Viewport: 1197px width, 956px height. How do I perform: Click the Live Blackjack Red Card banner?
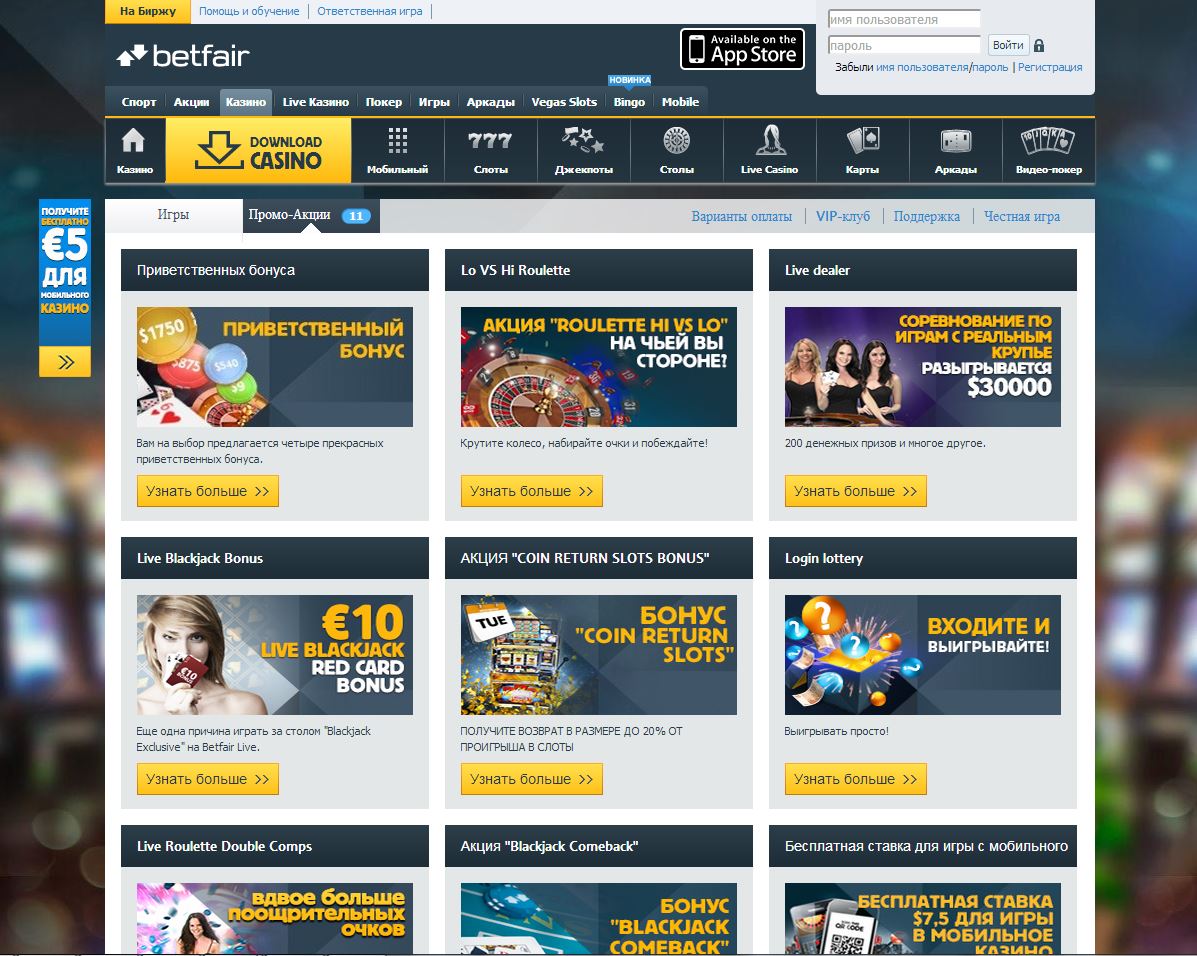pyautogui.click(x=275, y=654)
